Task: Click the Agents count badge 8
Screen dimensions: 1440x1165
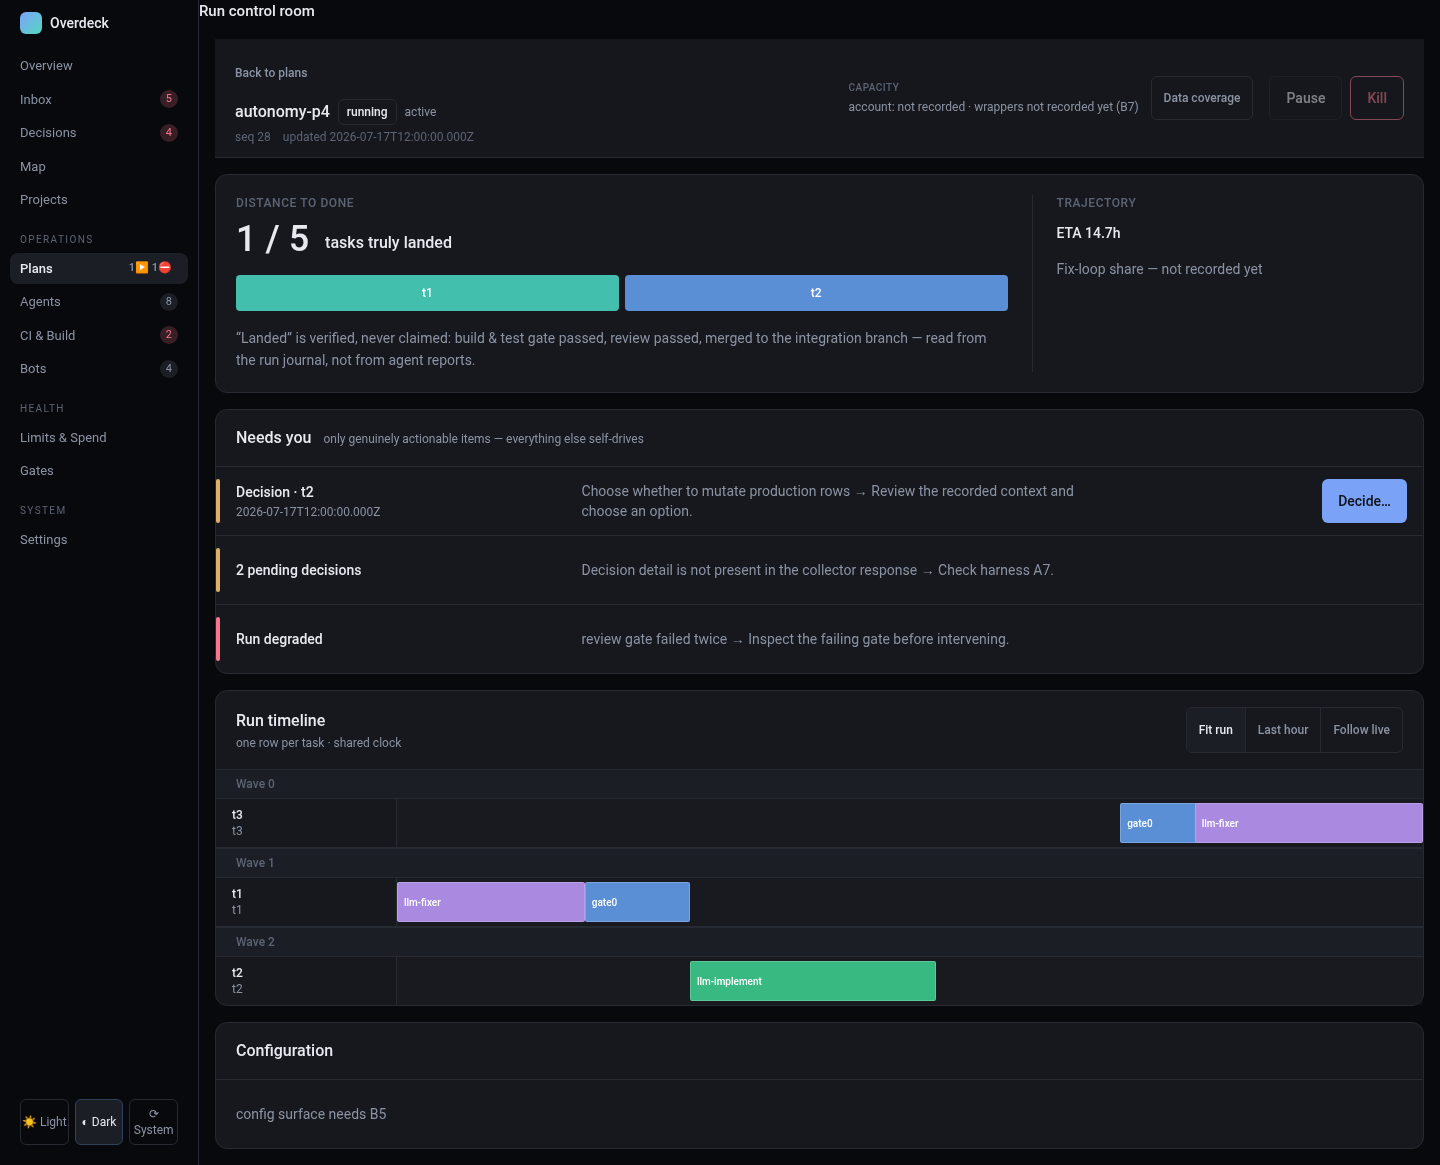Action: click(x=169, y=301)
